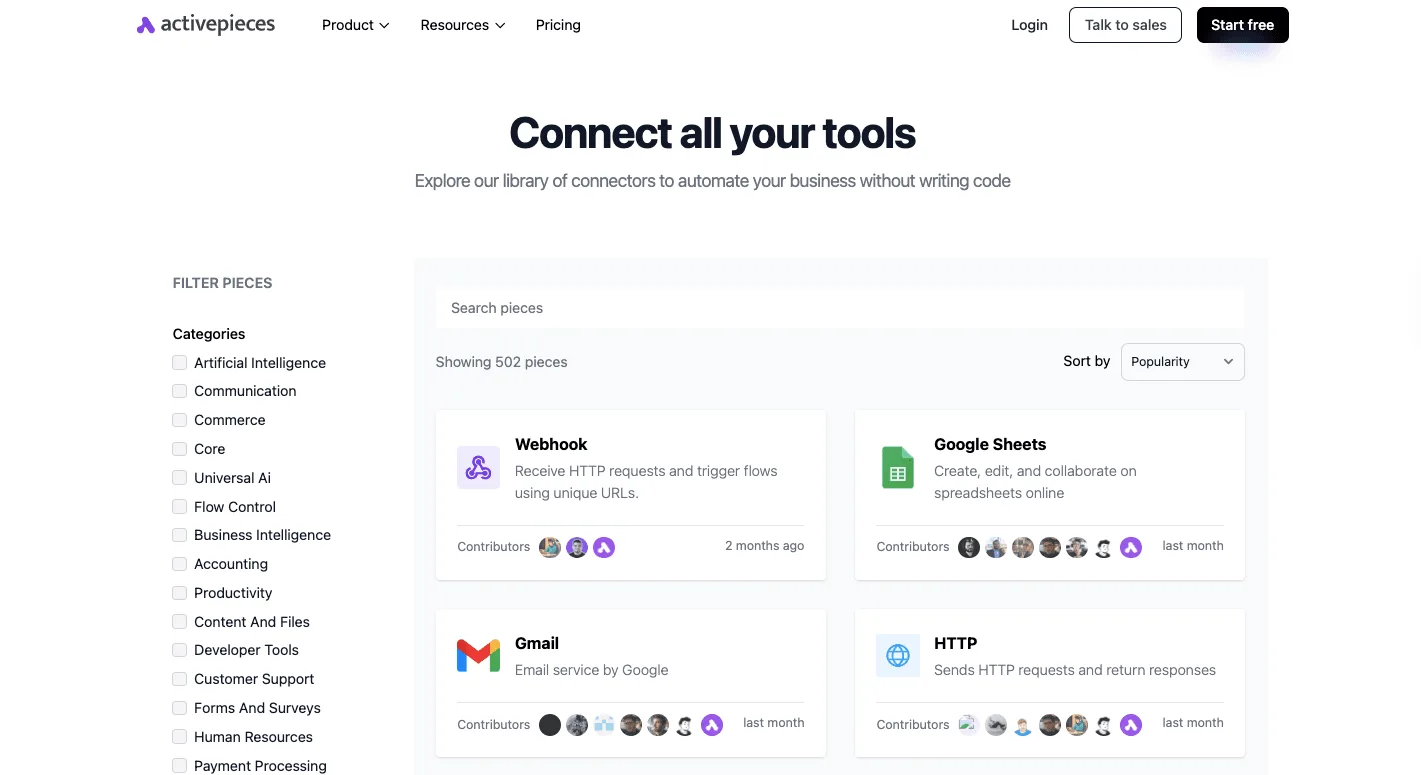Open the Product dropdown menu
Viewport: 1421px width, 775px height.
tap(355, 25)
